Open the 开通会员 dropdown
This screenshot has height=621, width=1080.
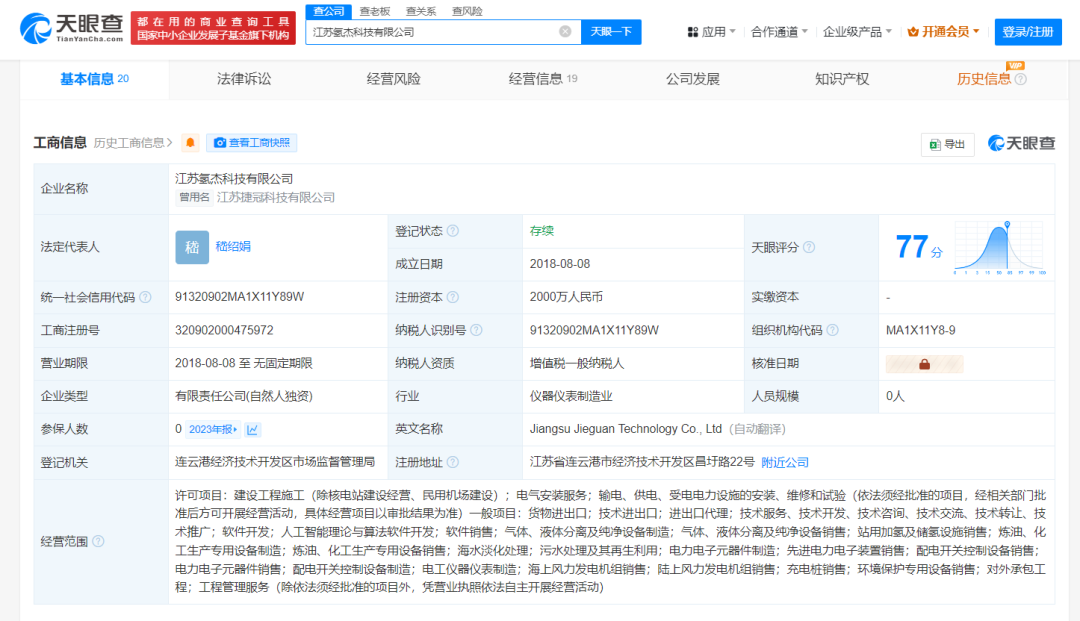[x=944, y=32]
